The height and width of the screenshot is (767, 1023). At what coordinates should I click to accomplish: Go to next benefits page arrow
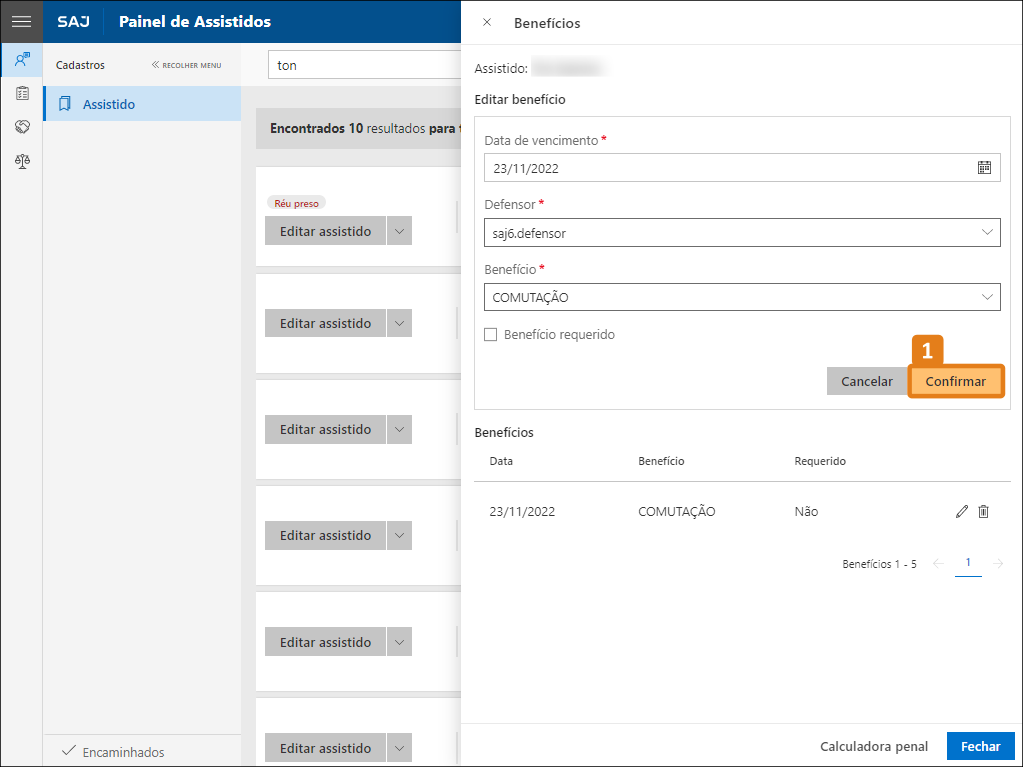tap(998, 564)
